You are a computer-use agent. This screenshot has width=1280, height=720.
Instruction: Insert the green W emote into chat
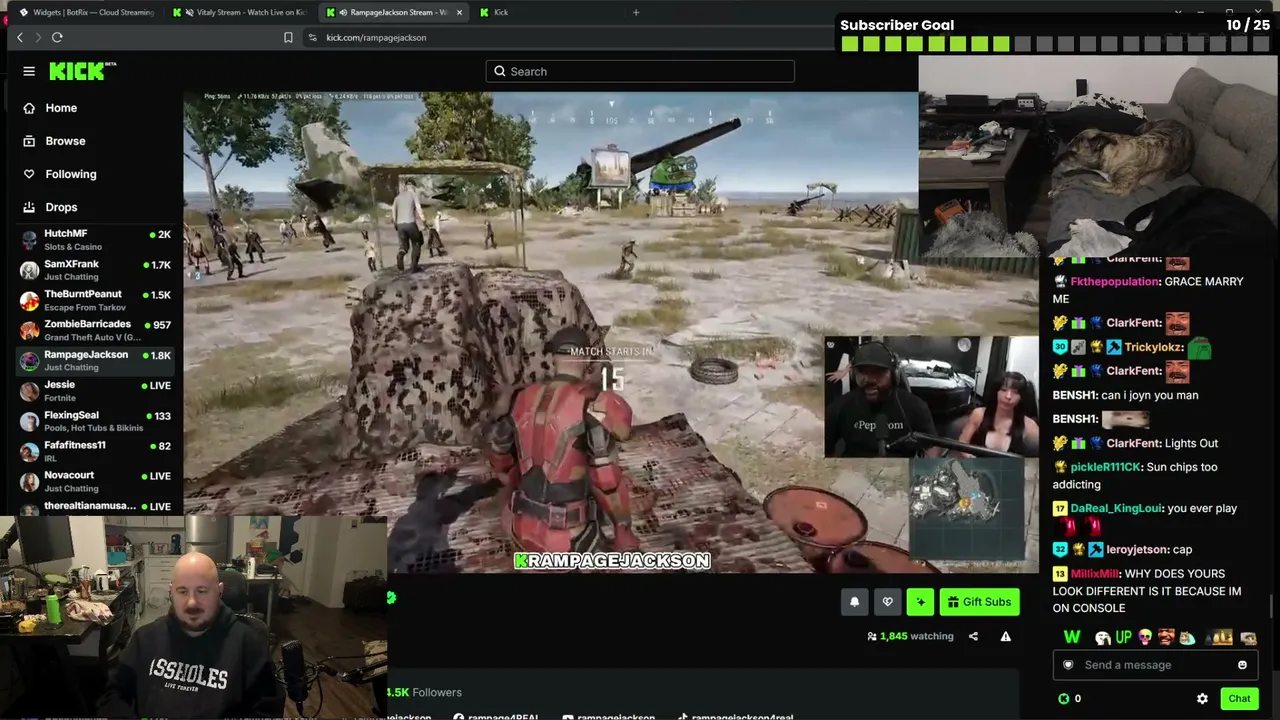pos(1072,637)
